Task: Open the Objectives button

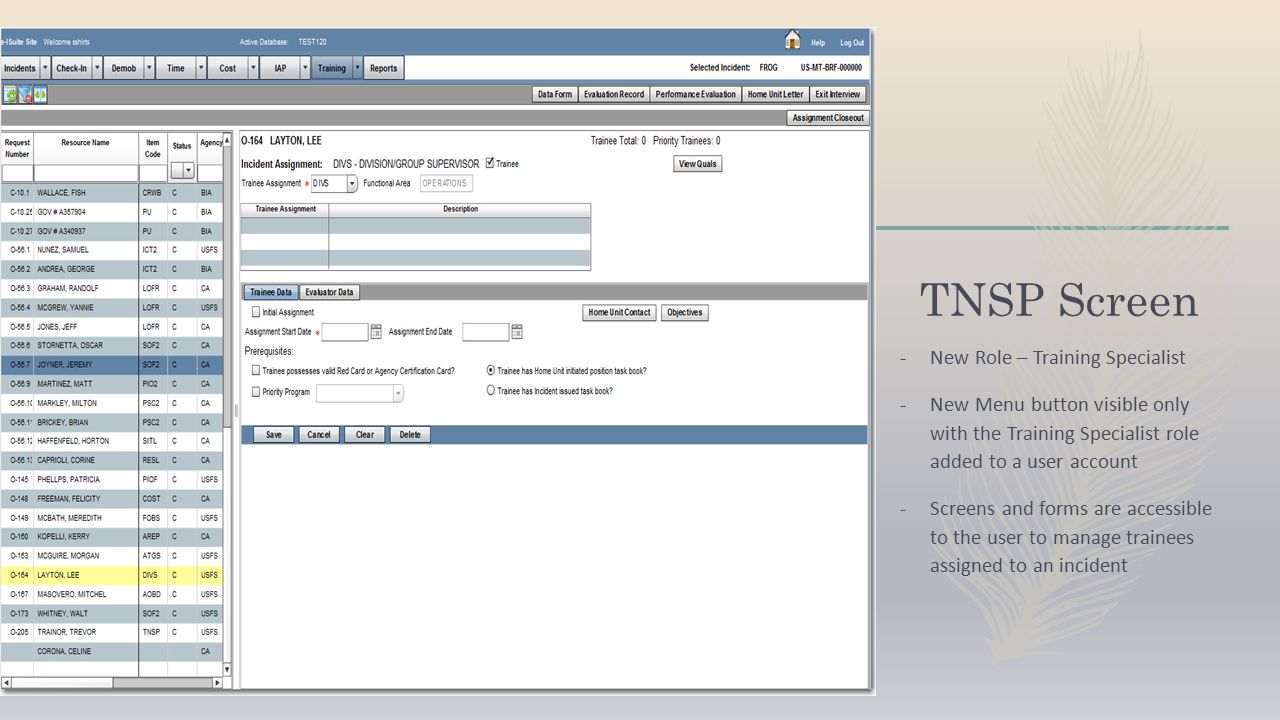Action: click(x=685, y=312)
